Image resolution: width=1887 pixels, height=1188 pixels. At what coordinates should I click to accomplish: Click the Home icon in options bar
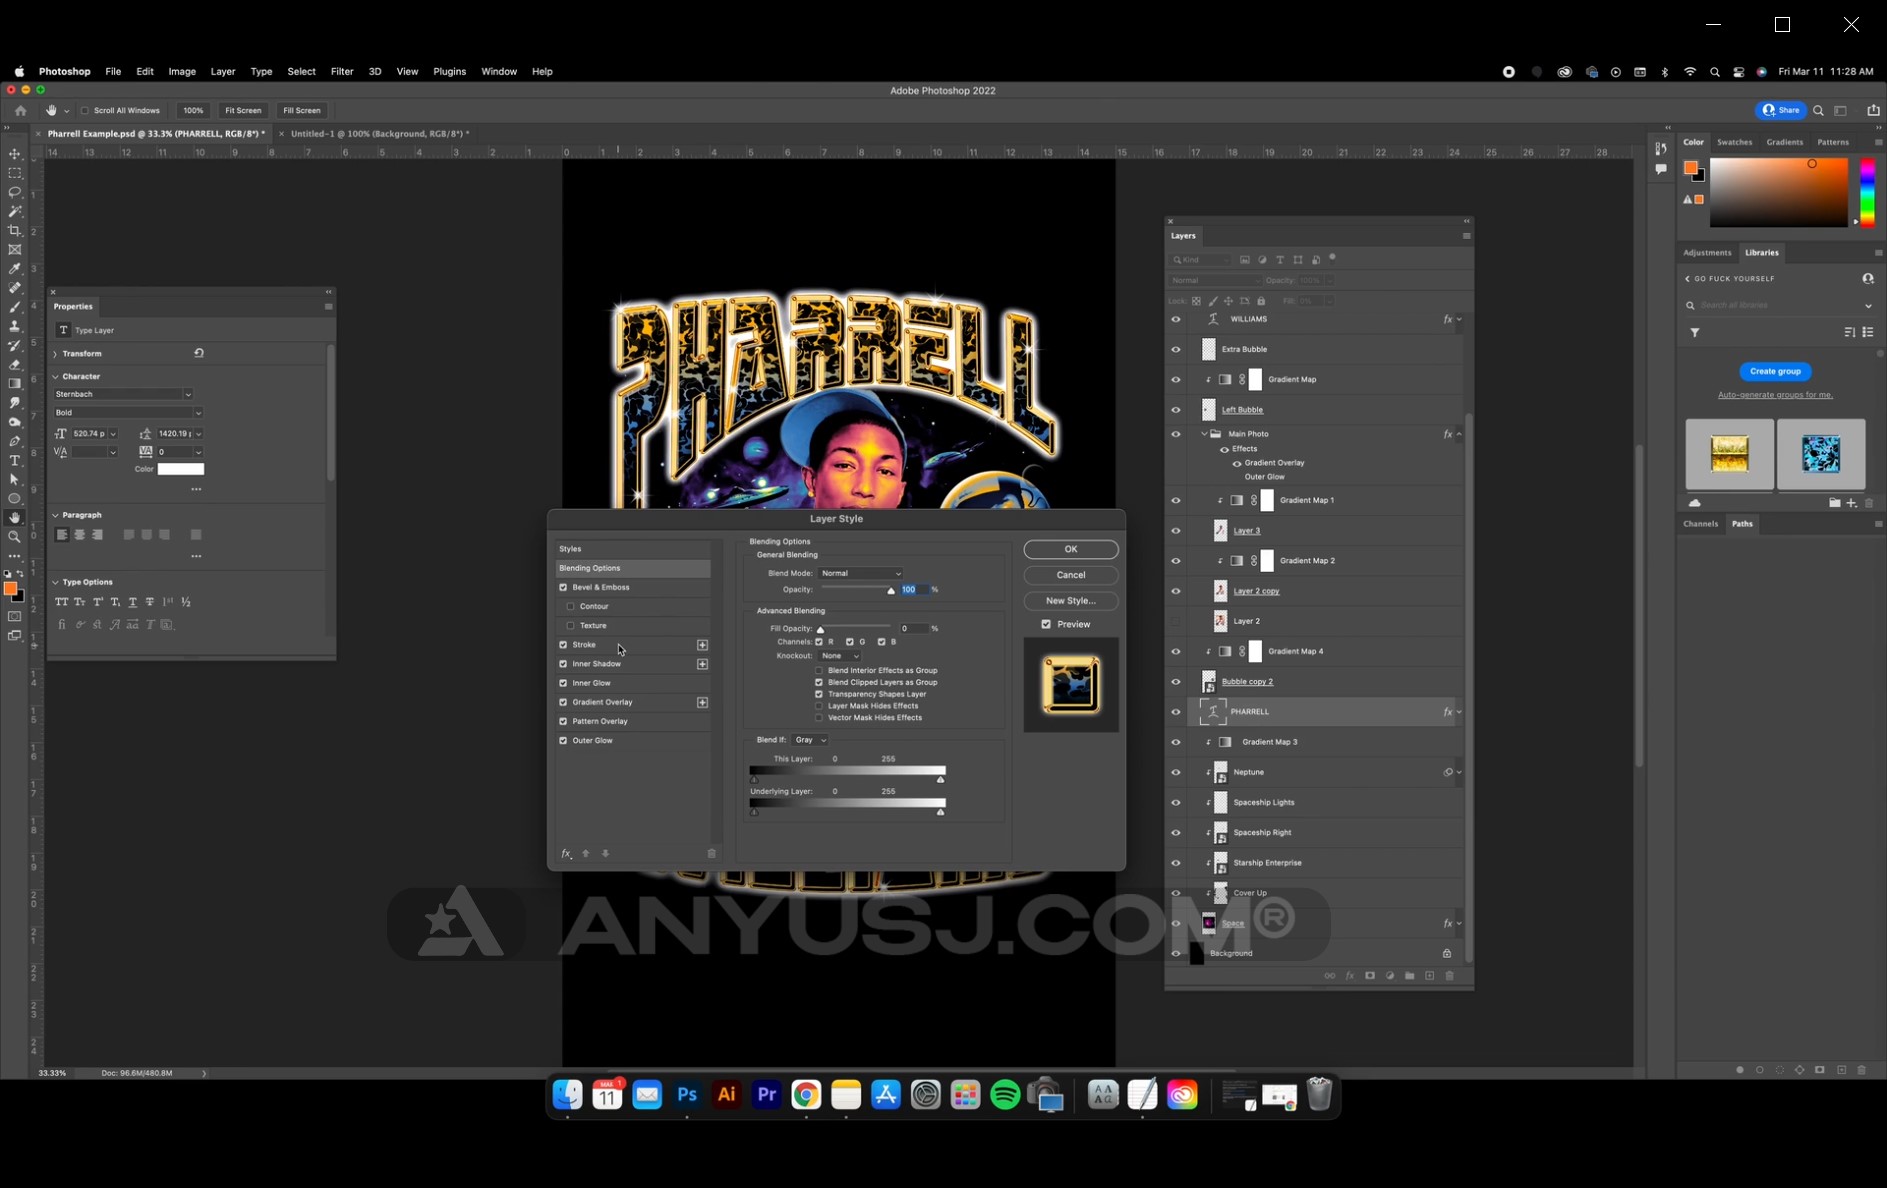20,111
